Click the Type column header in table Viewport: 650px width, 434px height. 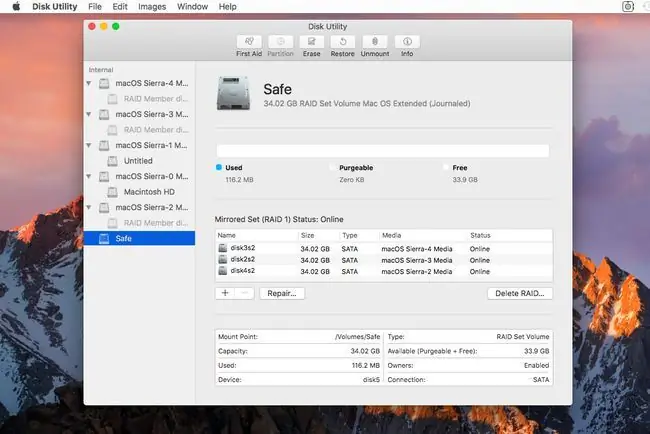pos(350,235)
